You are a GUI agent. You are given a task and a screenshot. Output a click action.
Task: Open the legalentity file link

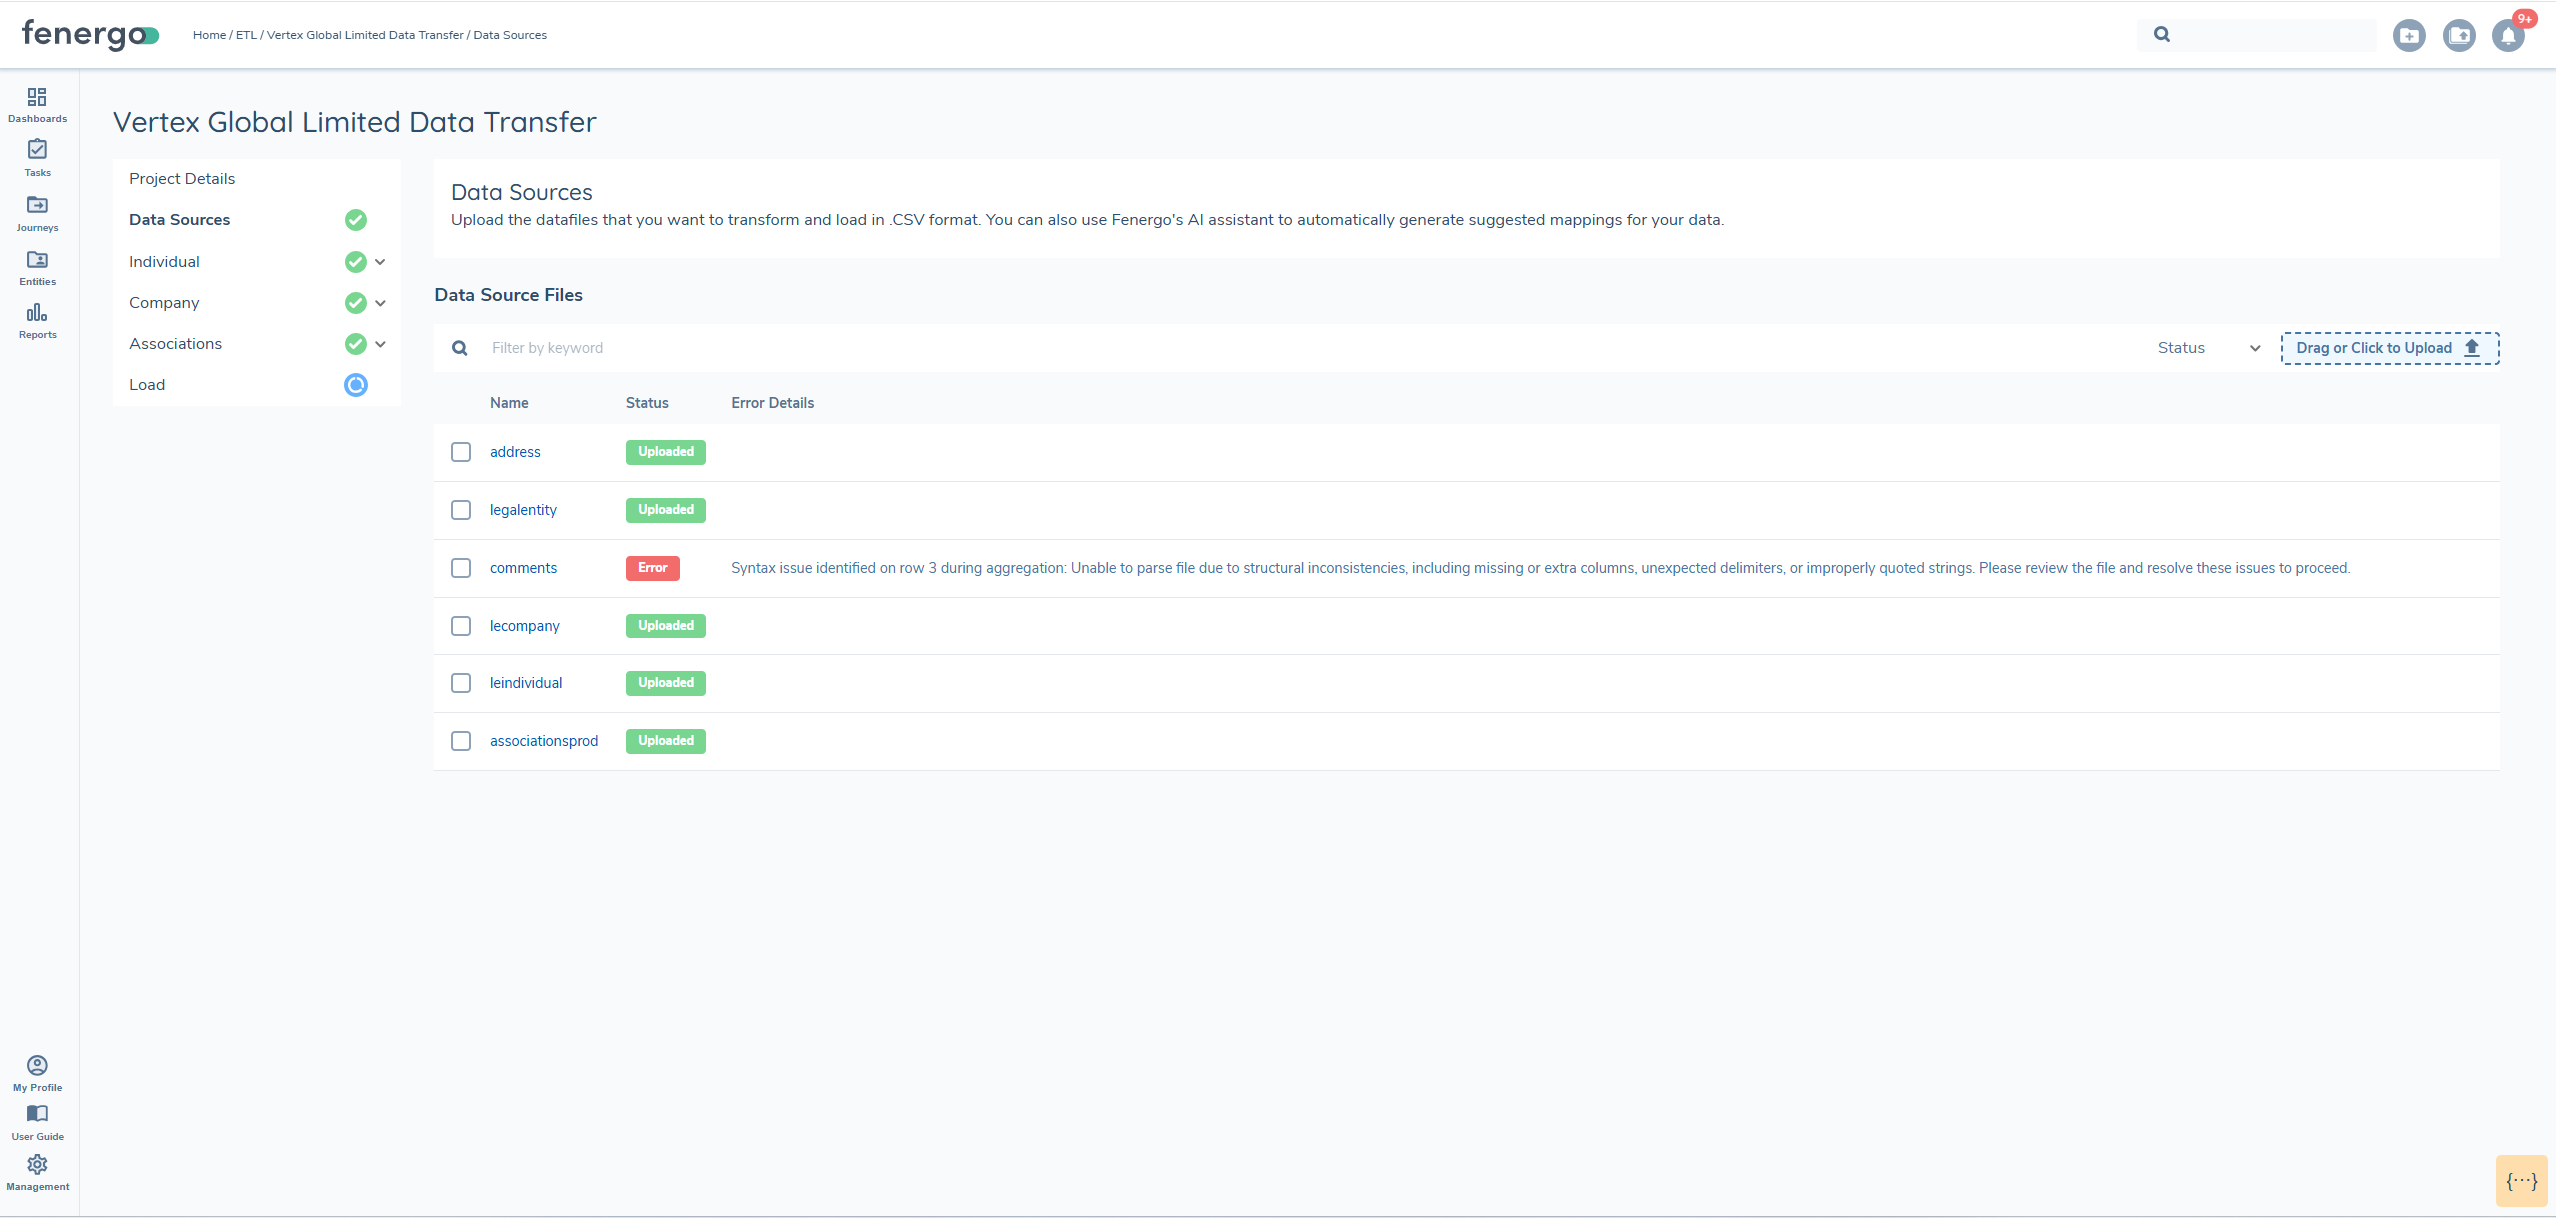click(523, 510)
